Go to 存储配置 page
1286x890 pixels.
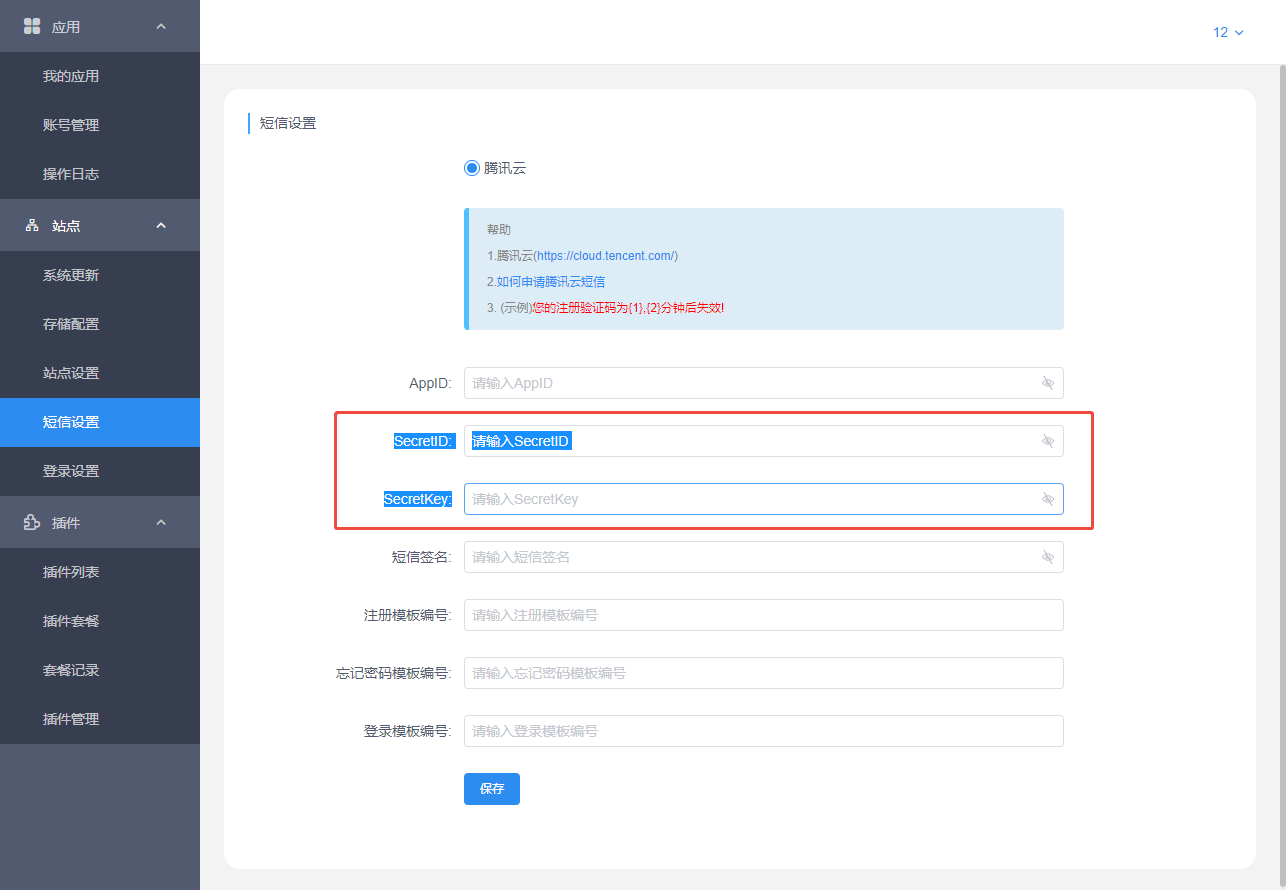pos(100,324)
